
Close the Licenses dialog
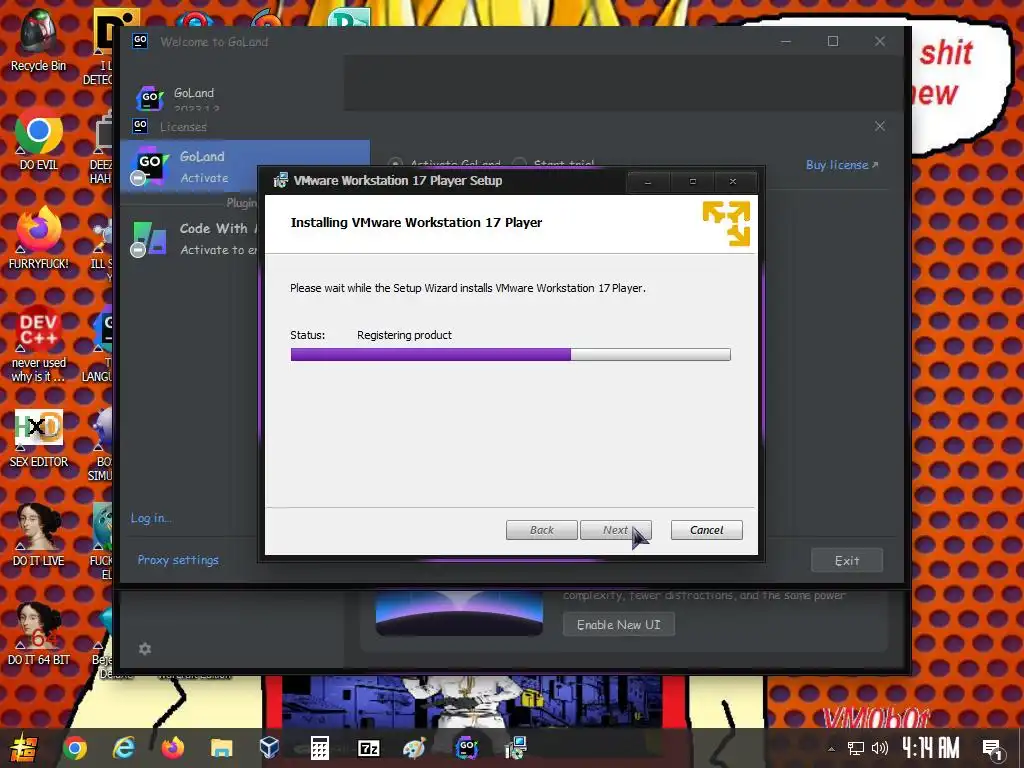tap(880, 126)
